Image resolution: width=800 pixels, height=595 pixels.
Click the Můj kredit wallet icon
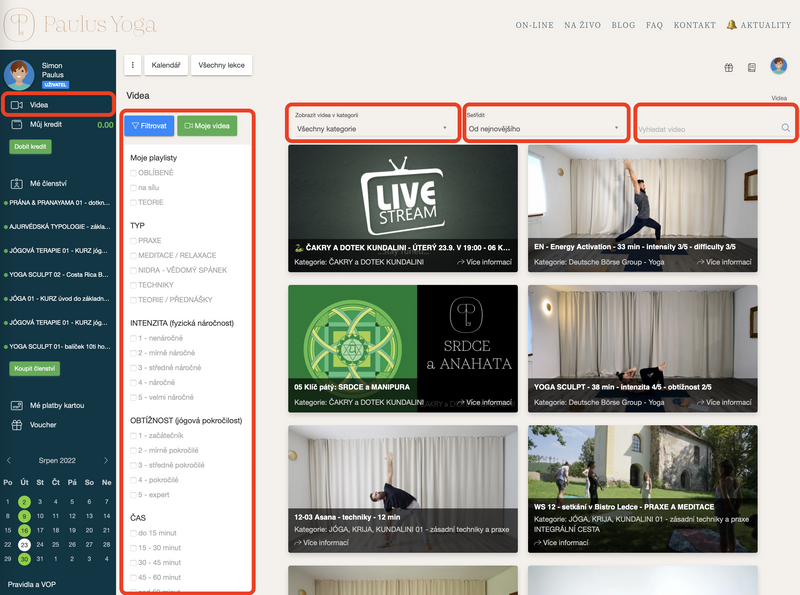(x=17, y=124)
